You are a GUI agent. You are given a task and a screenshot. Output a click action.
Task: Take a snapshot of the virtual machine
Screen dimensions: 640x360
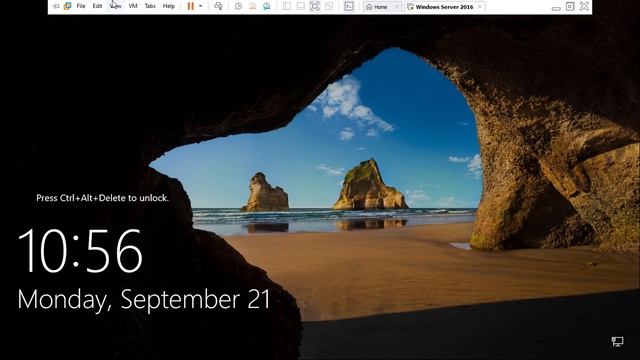click(x=238, y=6)
